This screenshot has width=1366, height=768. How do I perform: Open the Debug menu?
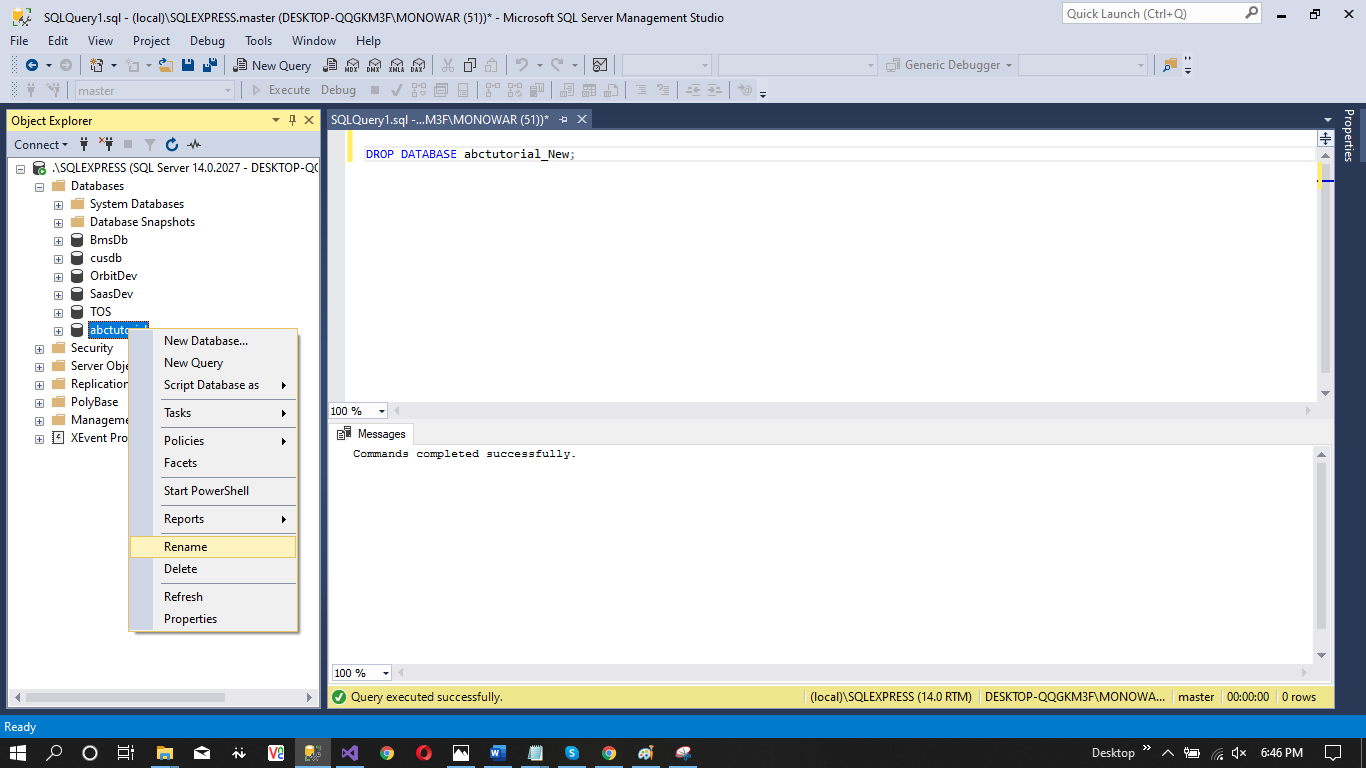(x=207, y=41)
